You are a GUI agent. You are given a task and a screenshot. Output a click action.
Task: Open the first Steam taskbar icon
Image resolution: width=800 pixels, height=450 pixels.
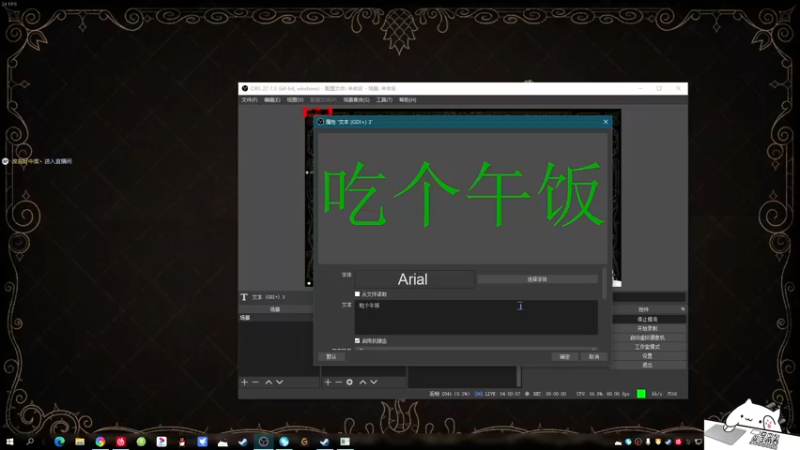point(243,442)
